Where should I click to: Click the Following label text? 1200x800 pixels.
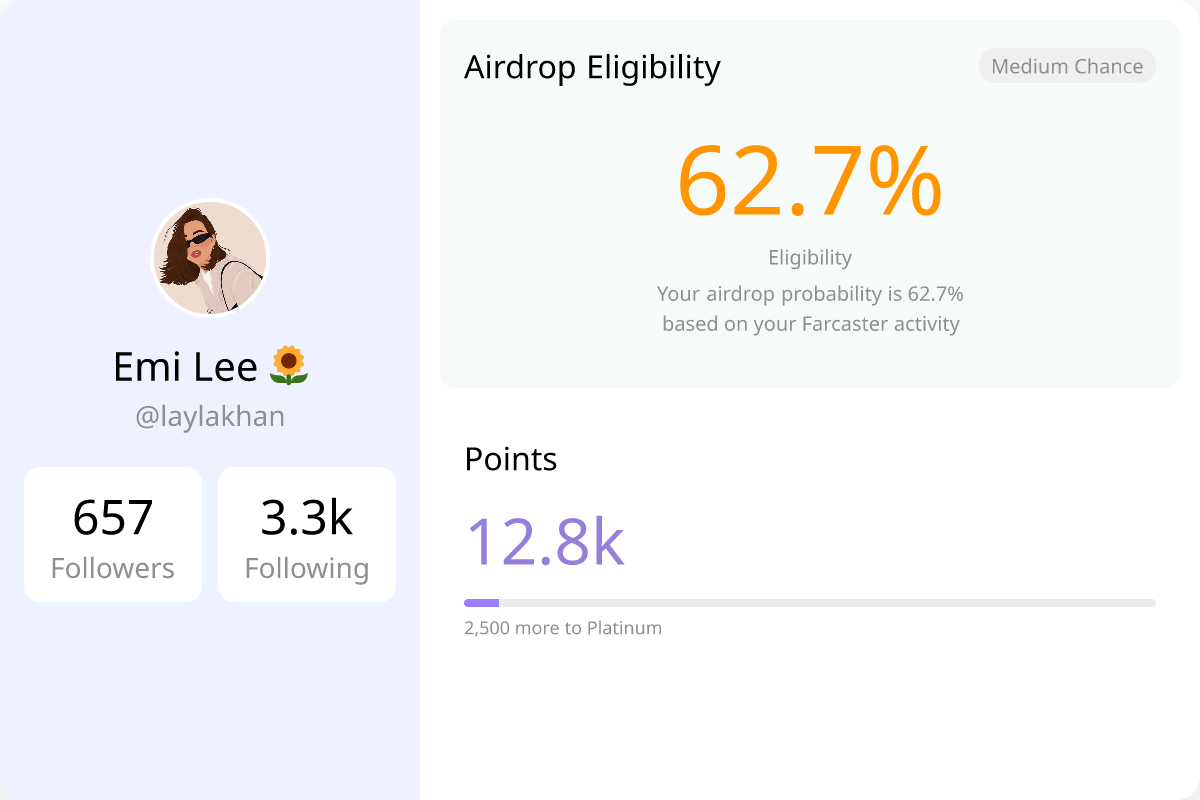tap(307, 568)
